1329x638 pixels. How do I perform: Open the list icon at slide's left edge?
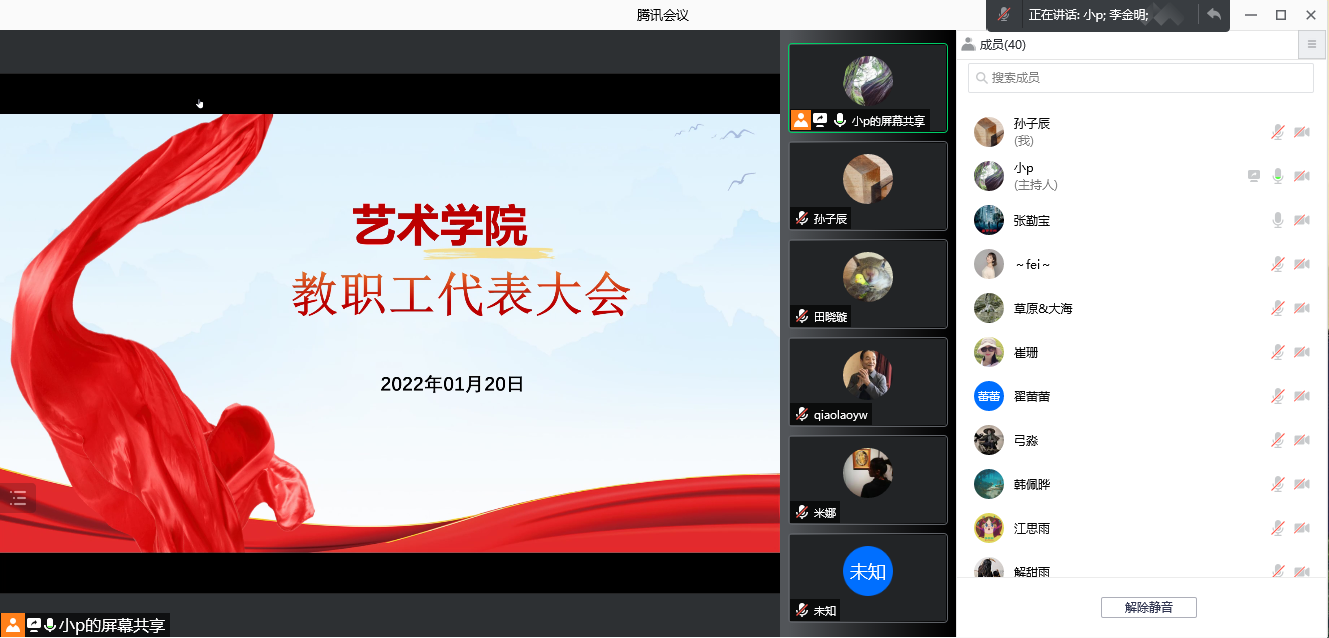click(18, 498)
